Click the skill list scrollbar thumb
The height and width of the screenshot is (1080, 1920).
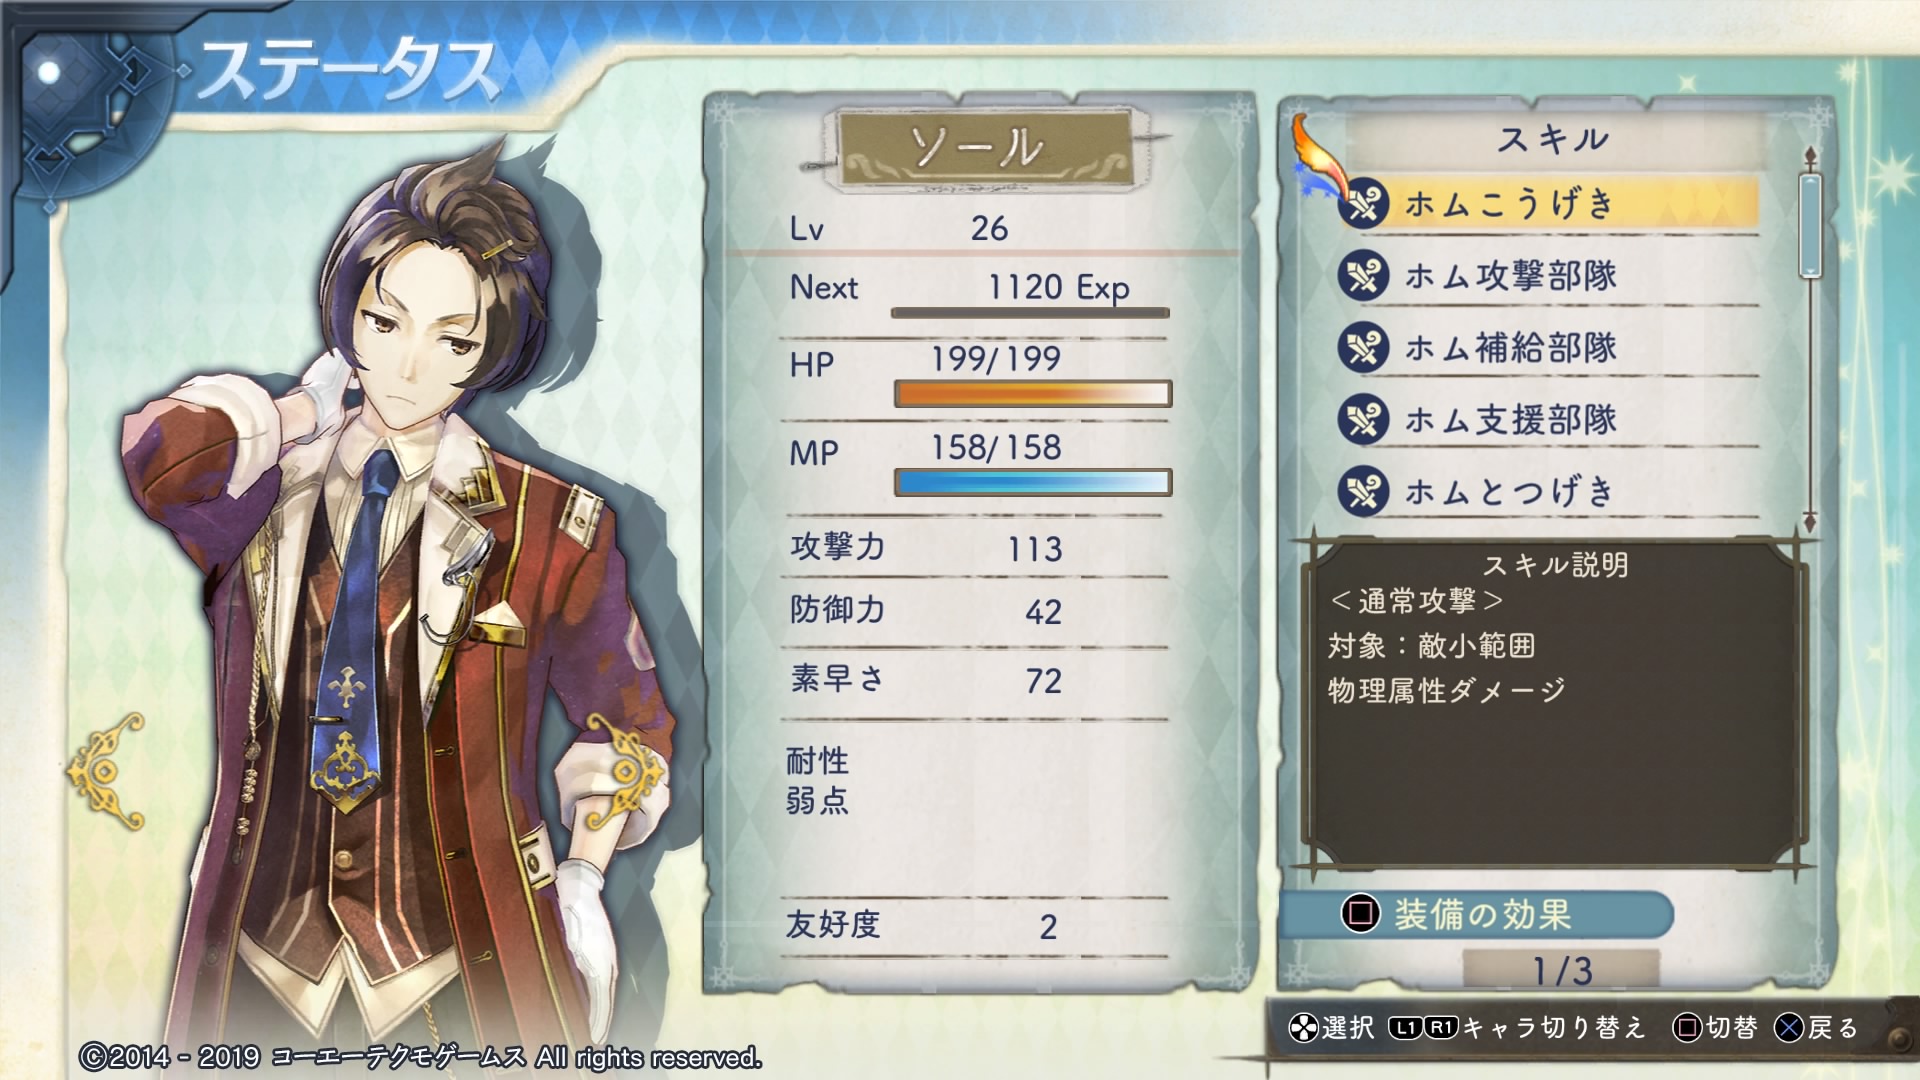(x=1810, y=225)
